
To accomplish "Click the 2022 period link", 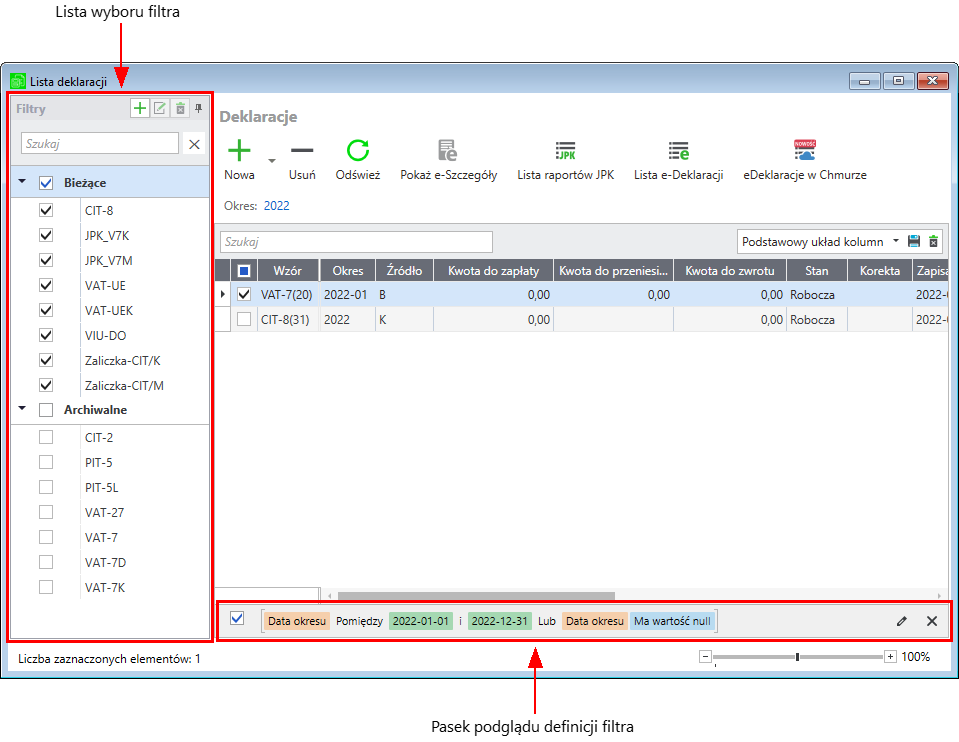I will point(276,206).
